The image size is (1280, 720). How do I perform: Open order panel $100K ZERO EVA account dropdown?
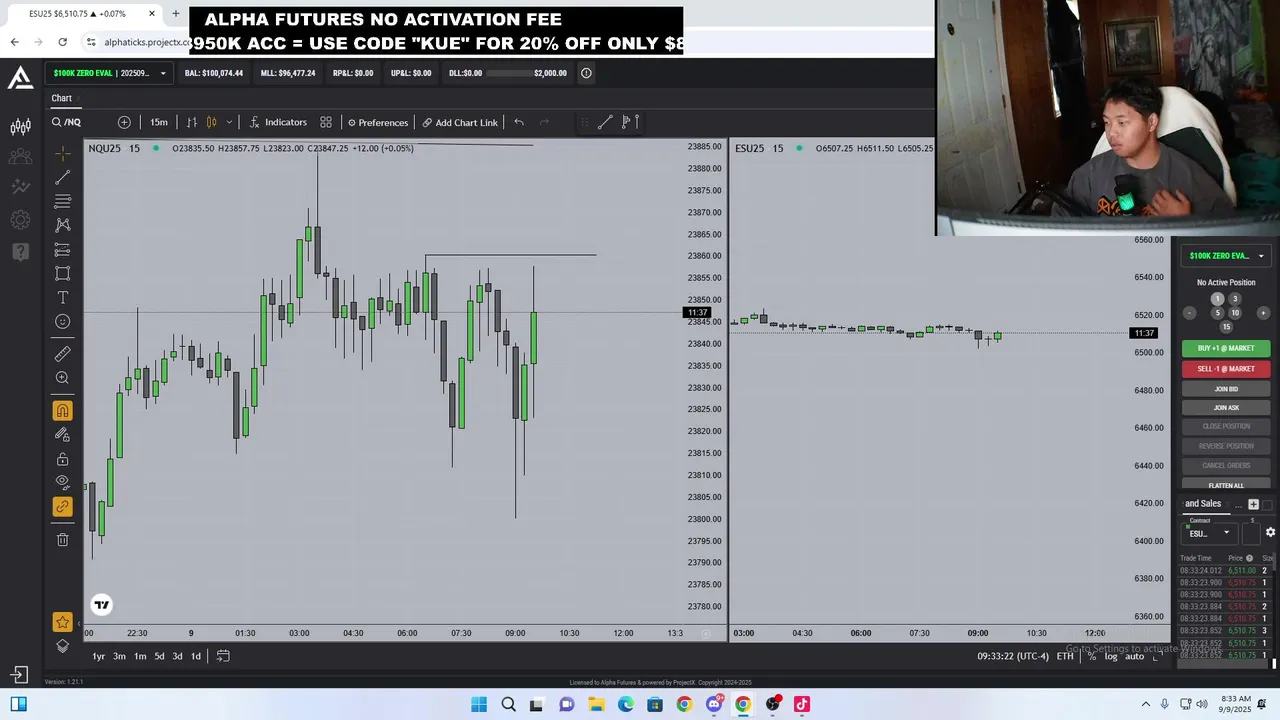coord(1226,256)
